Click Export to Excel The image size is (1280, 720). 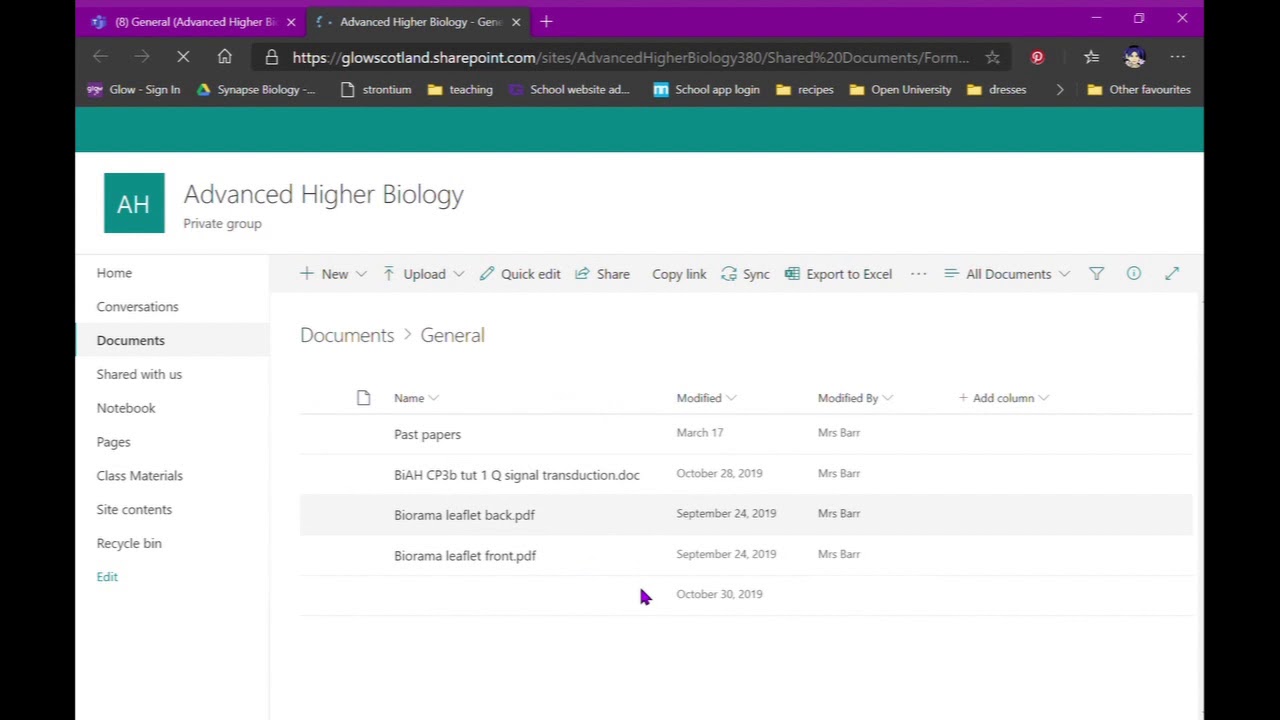tap(838, 274)
